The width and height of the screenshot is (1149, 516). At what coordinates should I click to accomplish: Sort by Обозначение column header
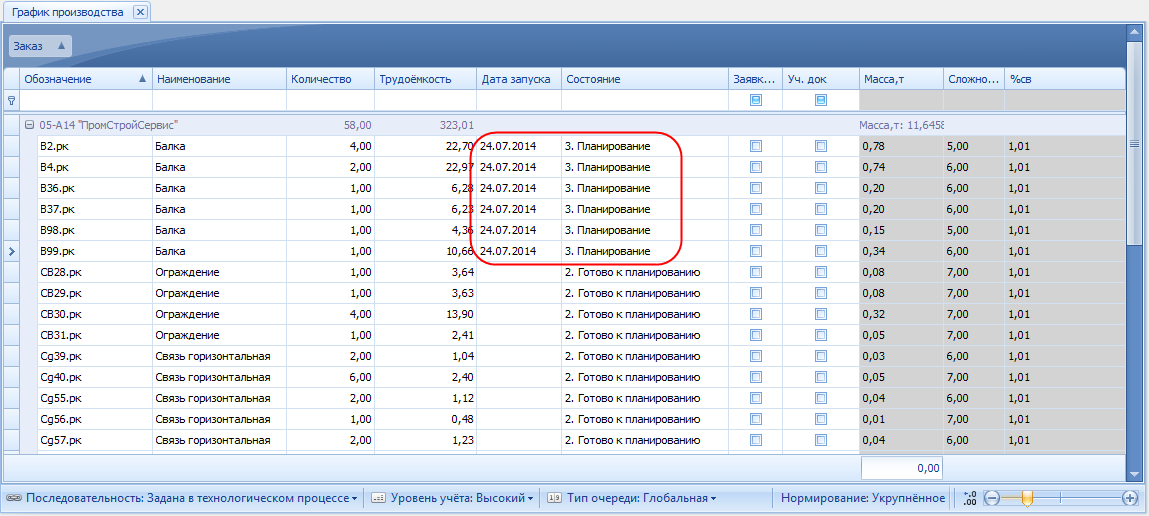[86, 79]
